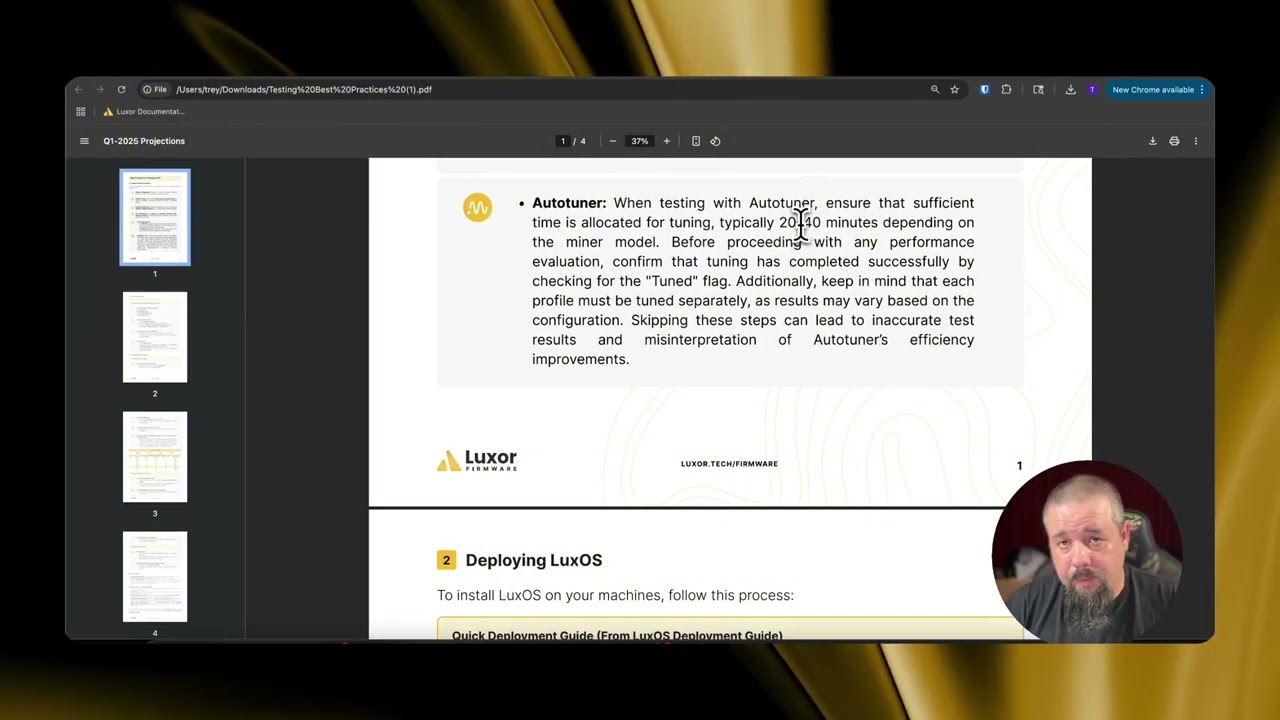Open the PDF viewer more actions menu

[x=1196, y=141]
